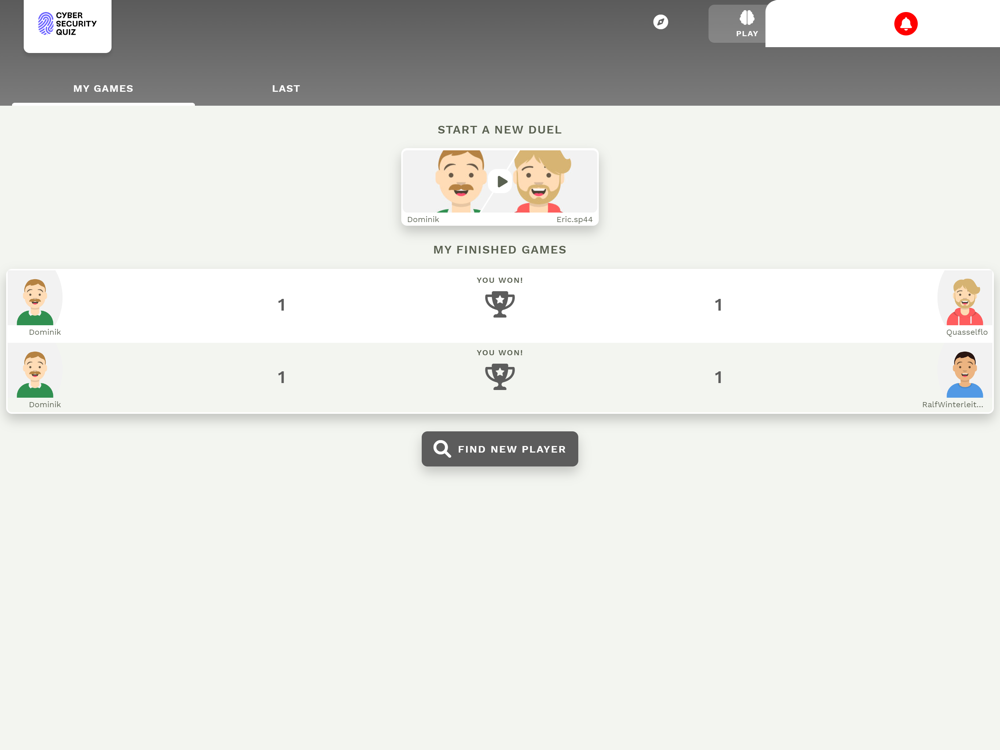This screenshot has height=750, width=1000.
Task: Switch to the Last tab
Action: (x=286, y=89)
